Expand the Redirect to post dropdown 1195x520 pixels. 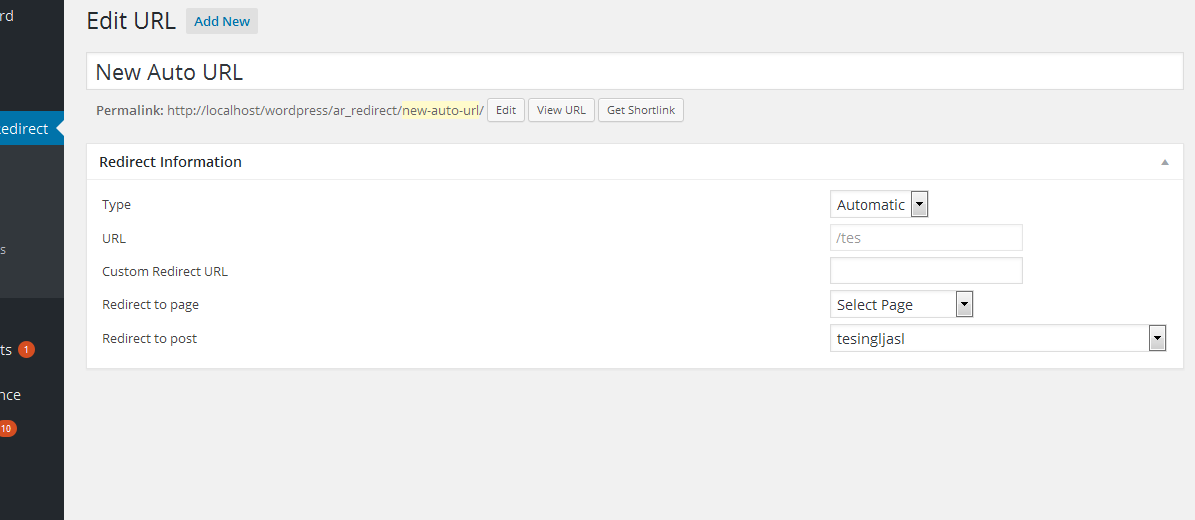[998, 339]
